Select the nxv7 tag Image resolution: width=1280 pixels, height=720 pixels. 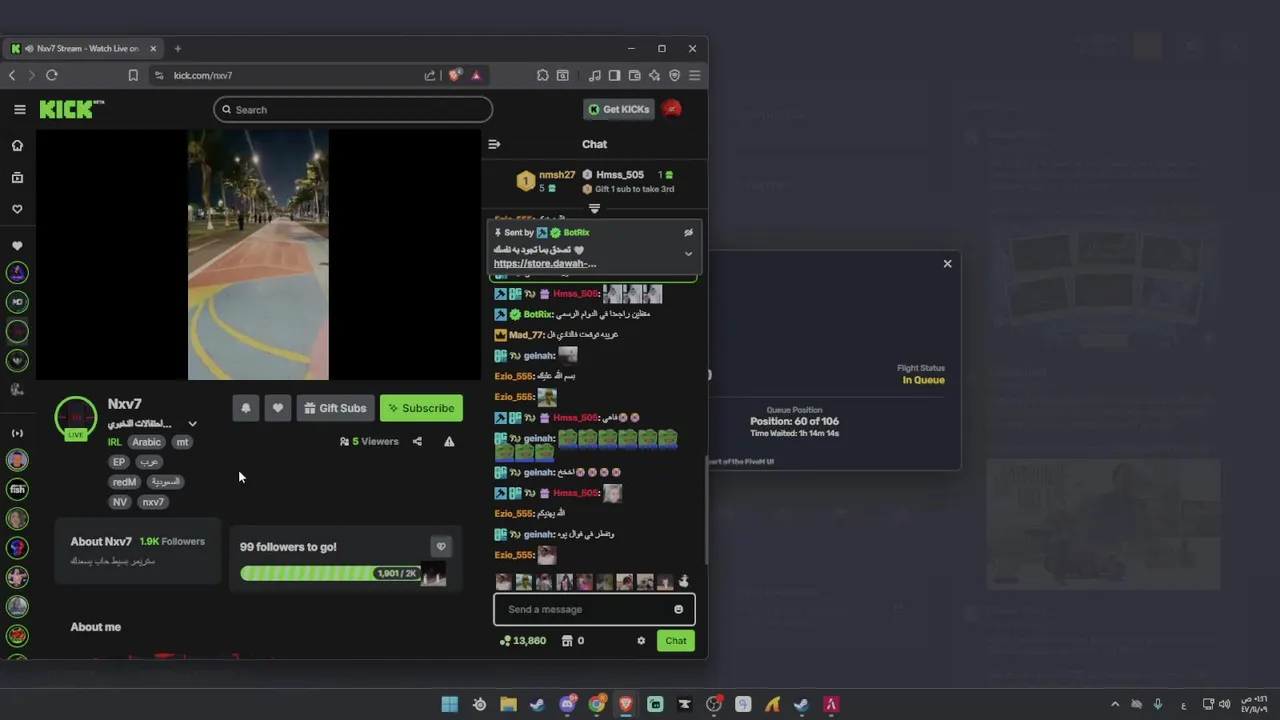pos(153,502)
